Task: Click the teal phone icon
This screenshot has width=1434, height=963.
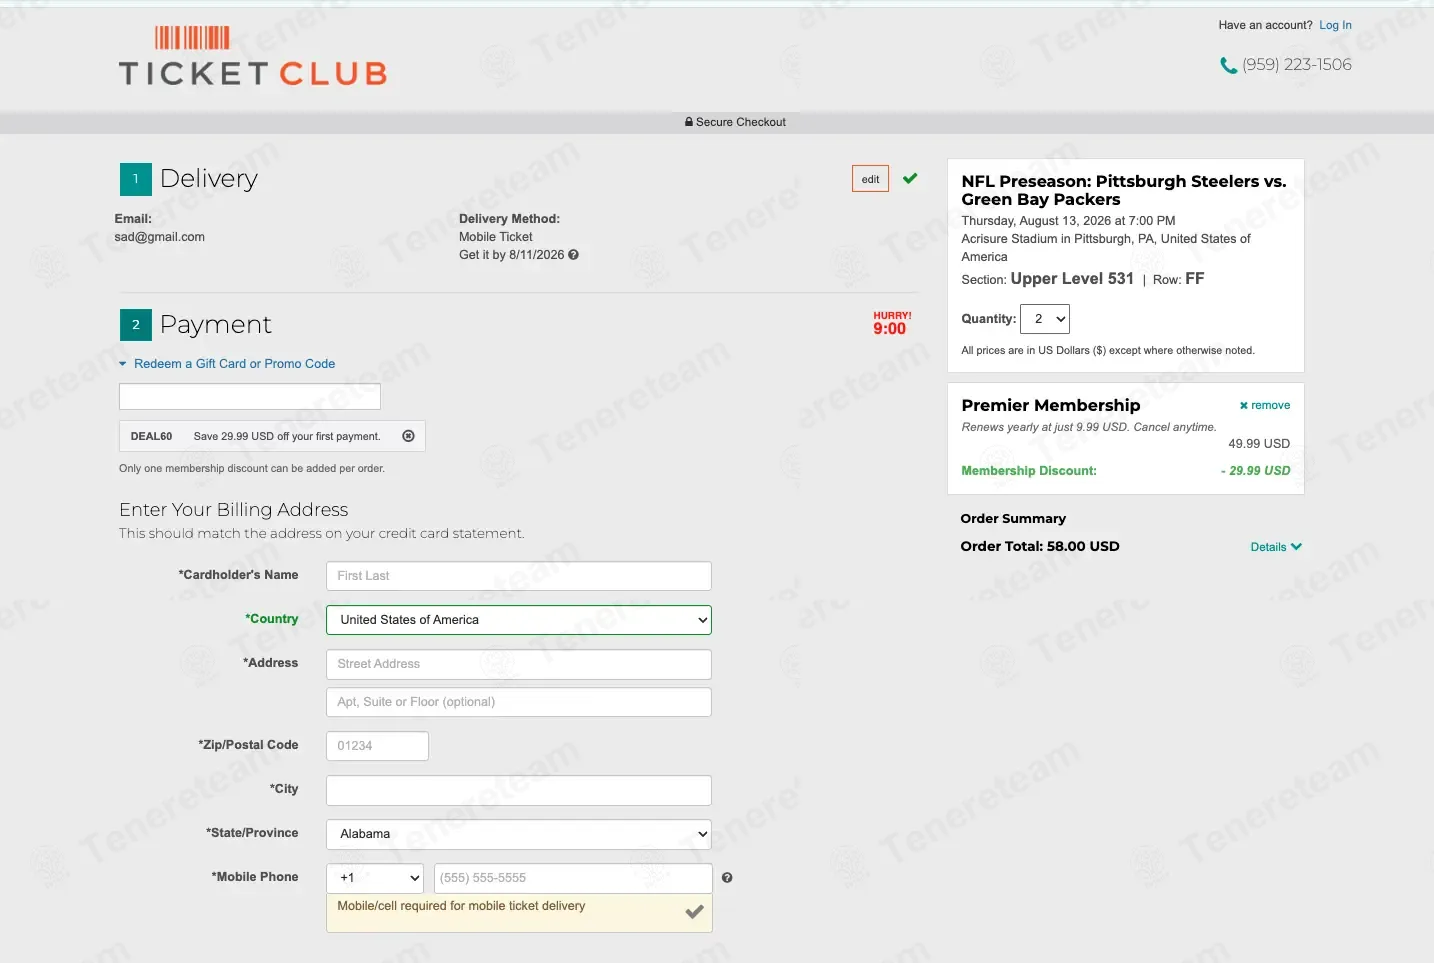Action: 1228,65
